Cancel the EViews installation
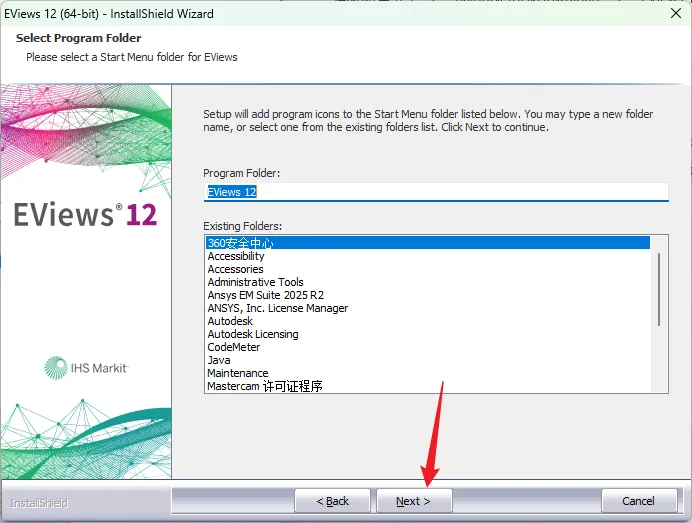Viewport: 692px width, 523px height. pos(639,501)
